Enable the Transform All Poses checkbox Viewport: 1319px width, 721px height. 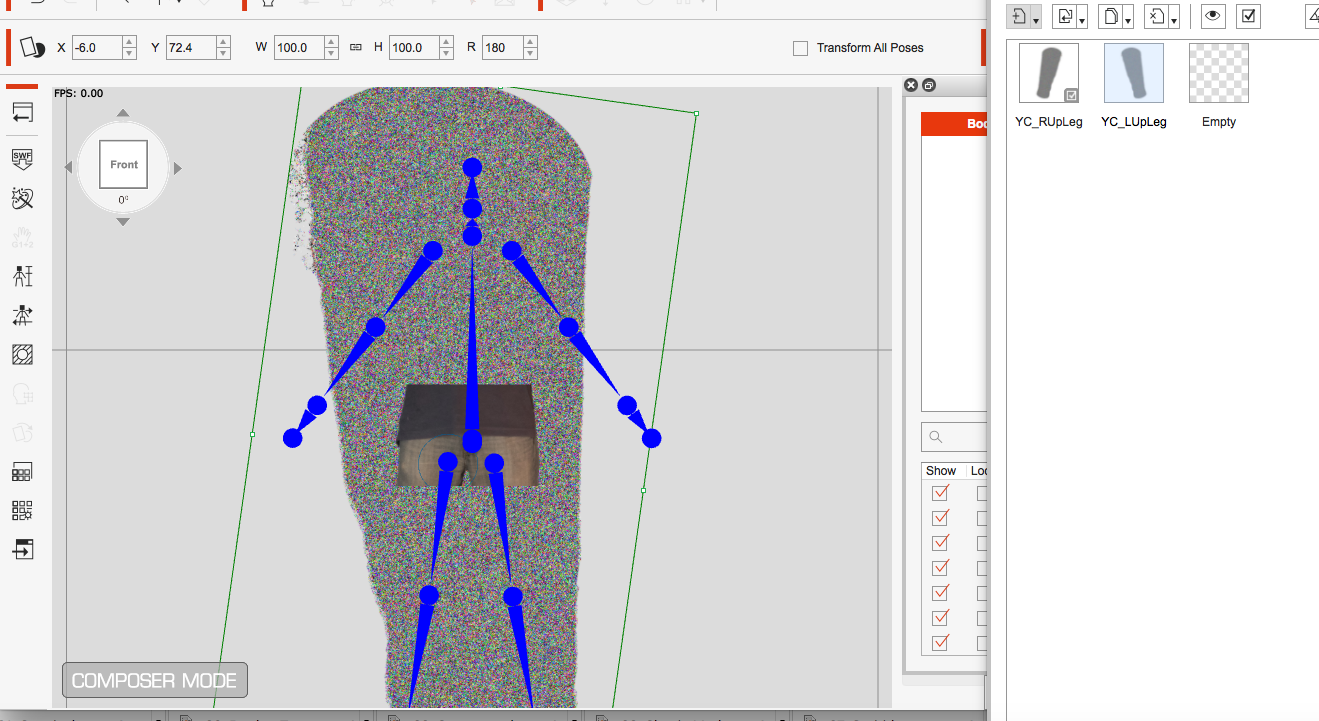tap(800, 48)
